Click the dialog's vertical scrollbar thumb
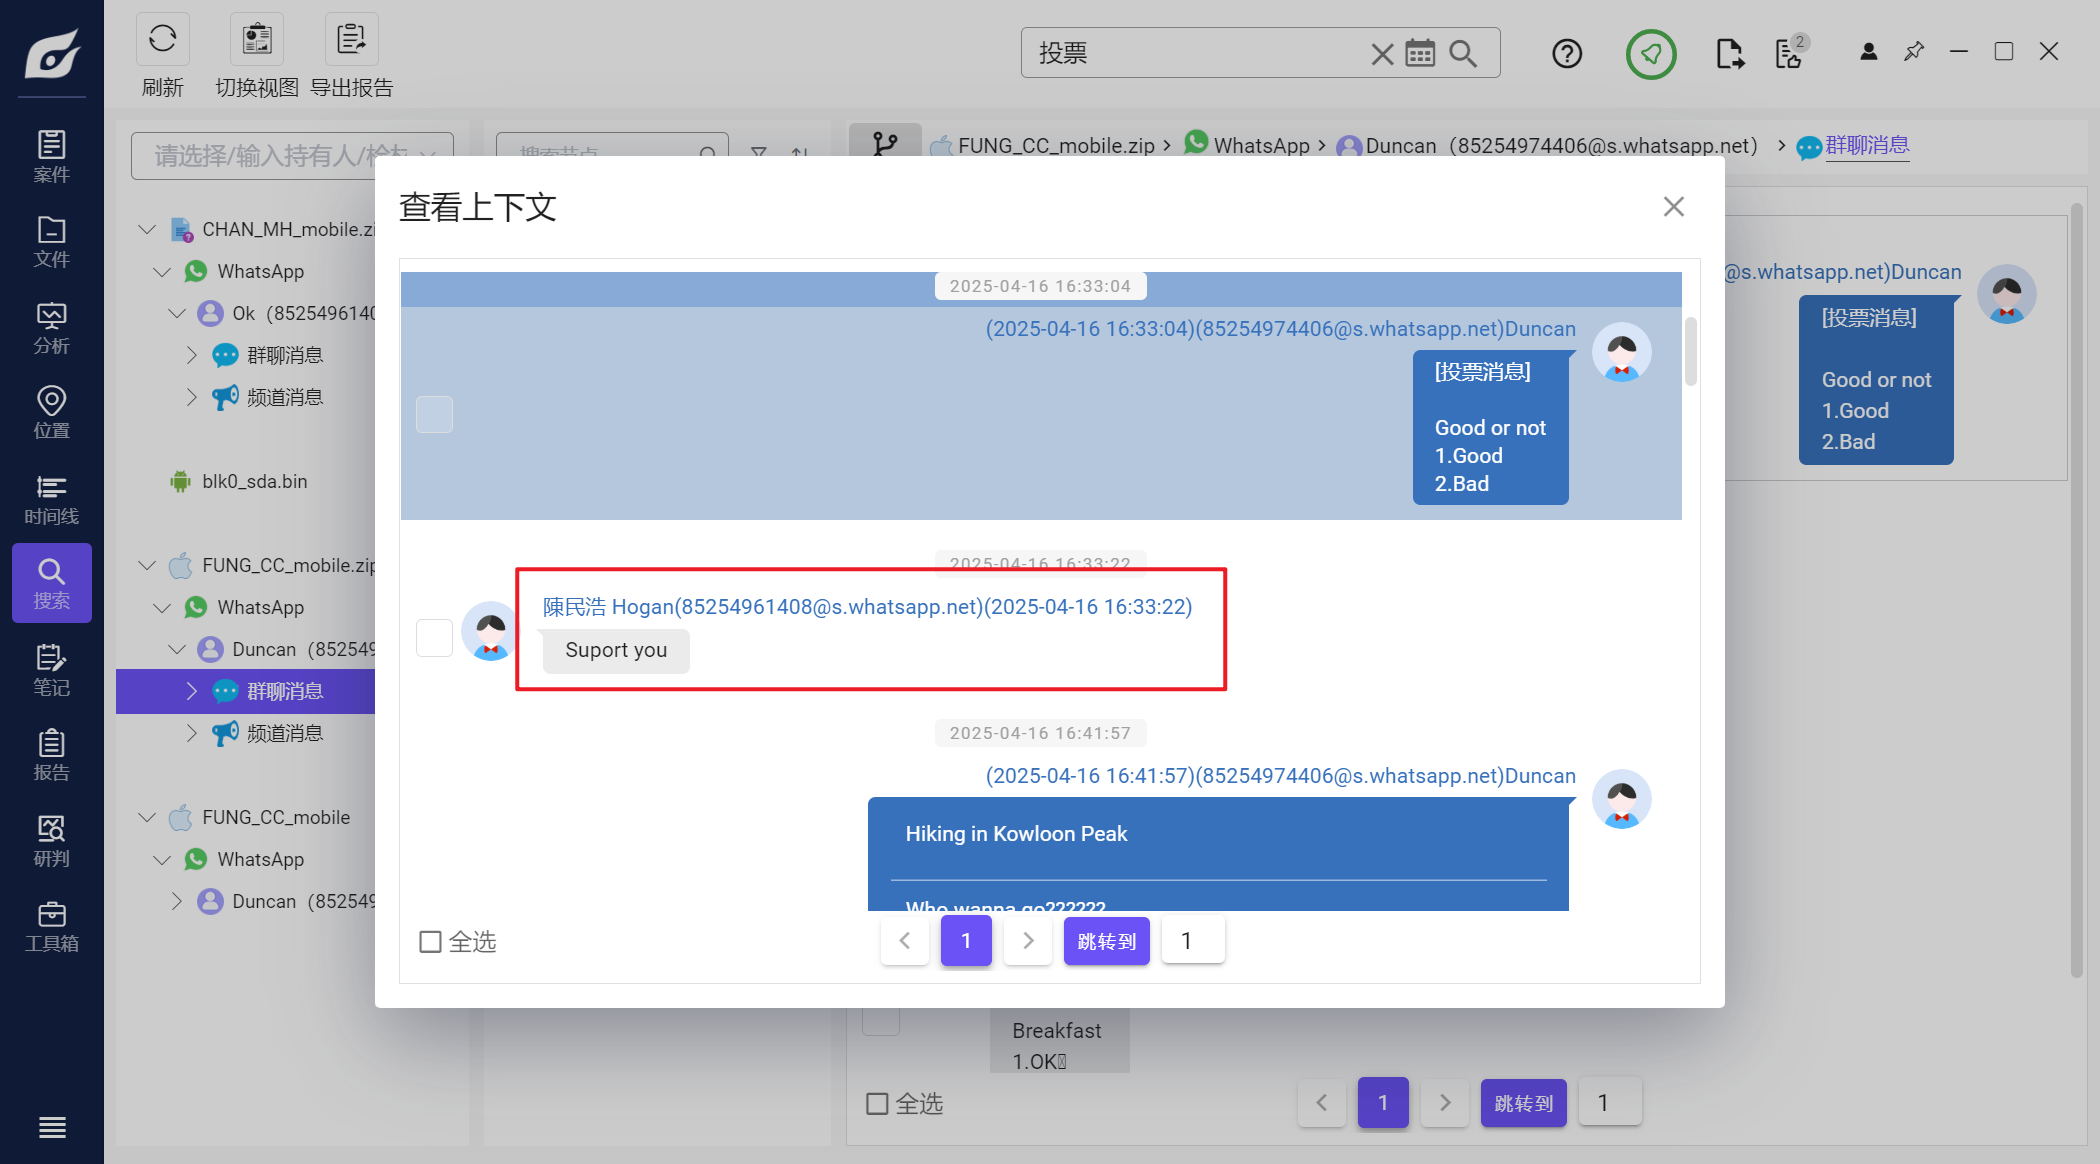2100x1164 pixels. click(1690, 351)
